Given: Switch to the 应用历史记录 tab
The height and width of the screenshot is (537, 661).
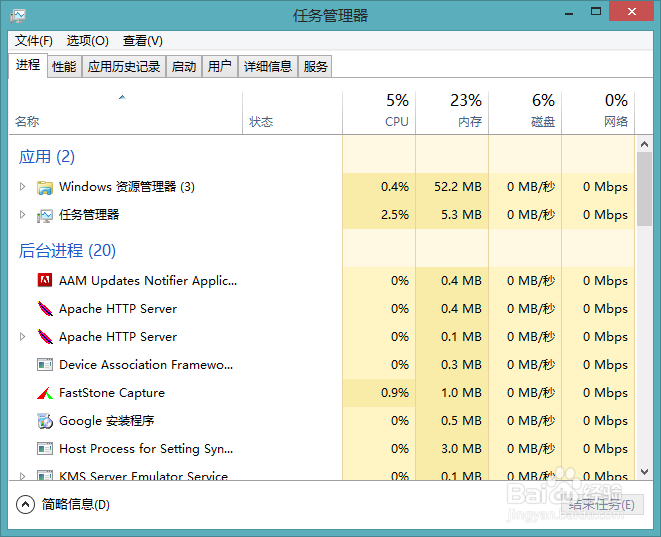Looking at the screenshot, I should coord(124,67).
